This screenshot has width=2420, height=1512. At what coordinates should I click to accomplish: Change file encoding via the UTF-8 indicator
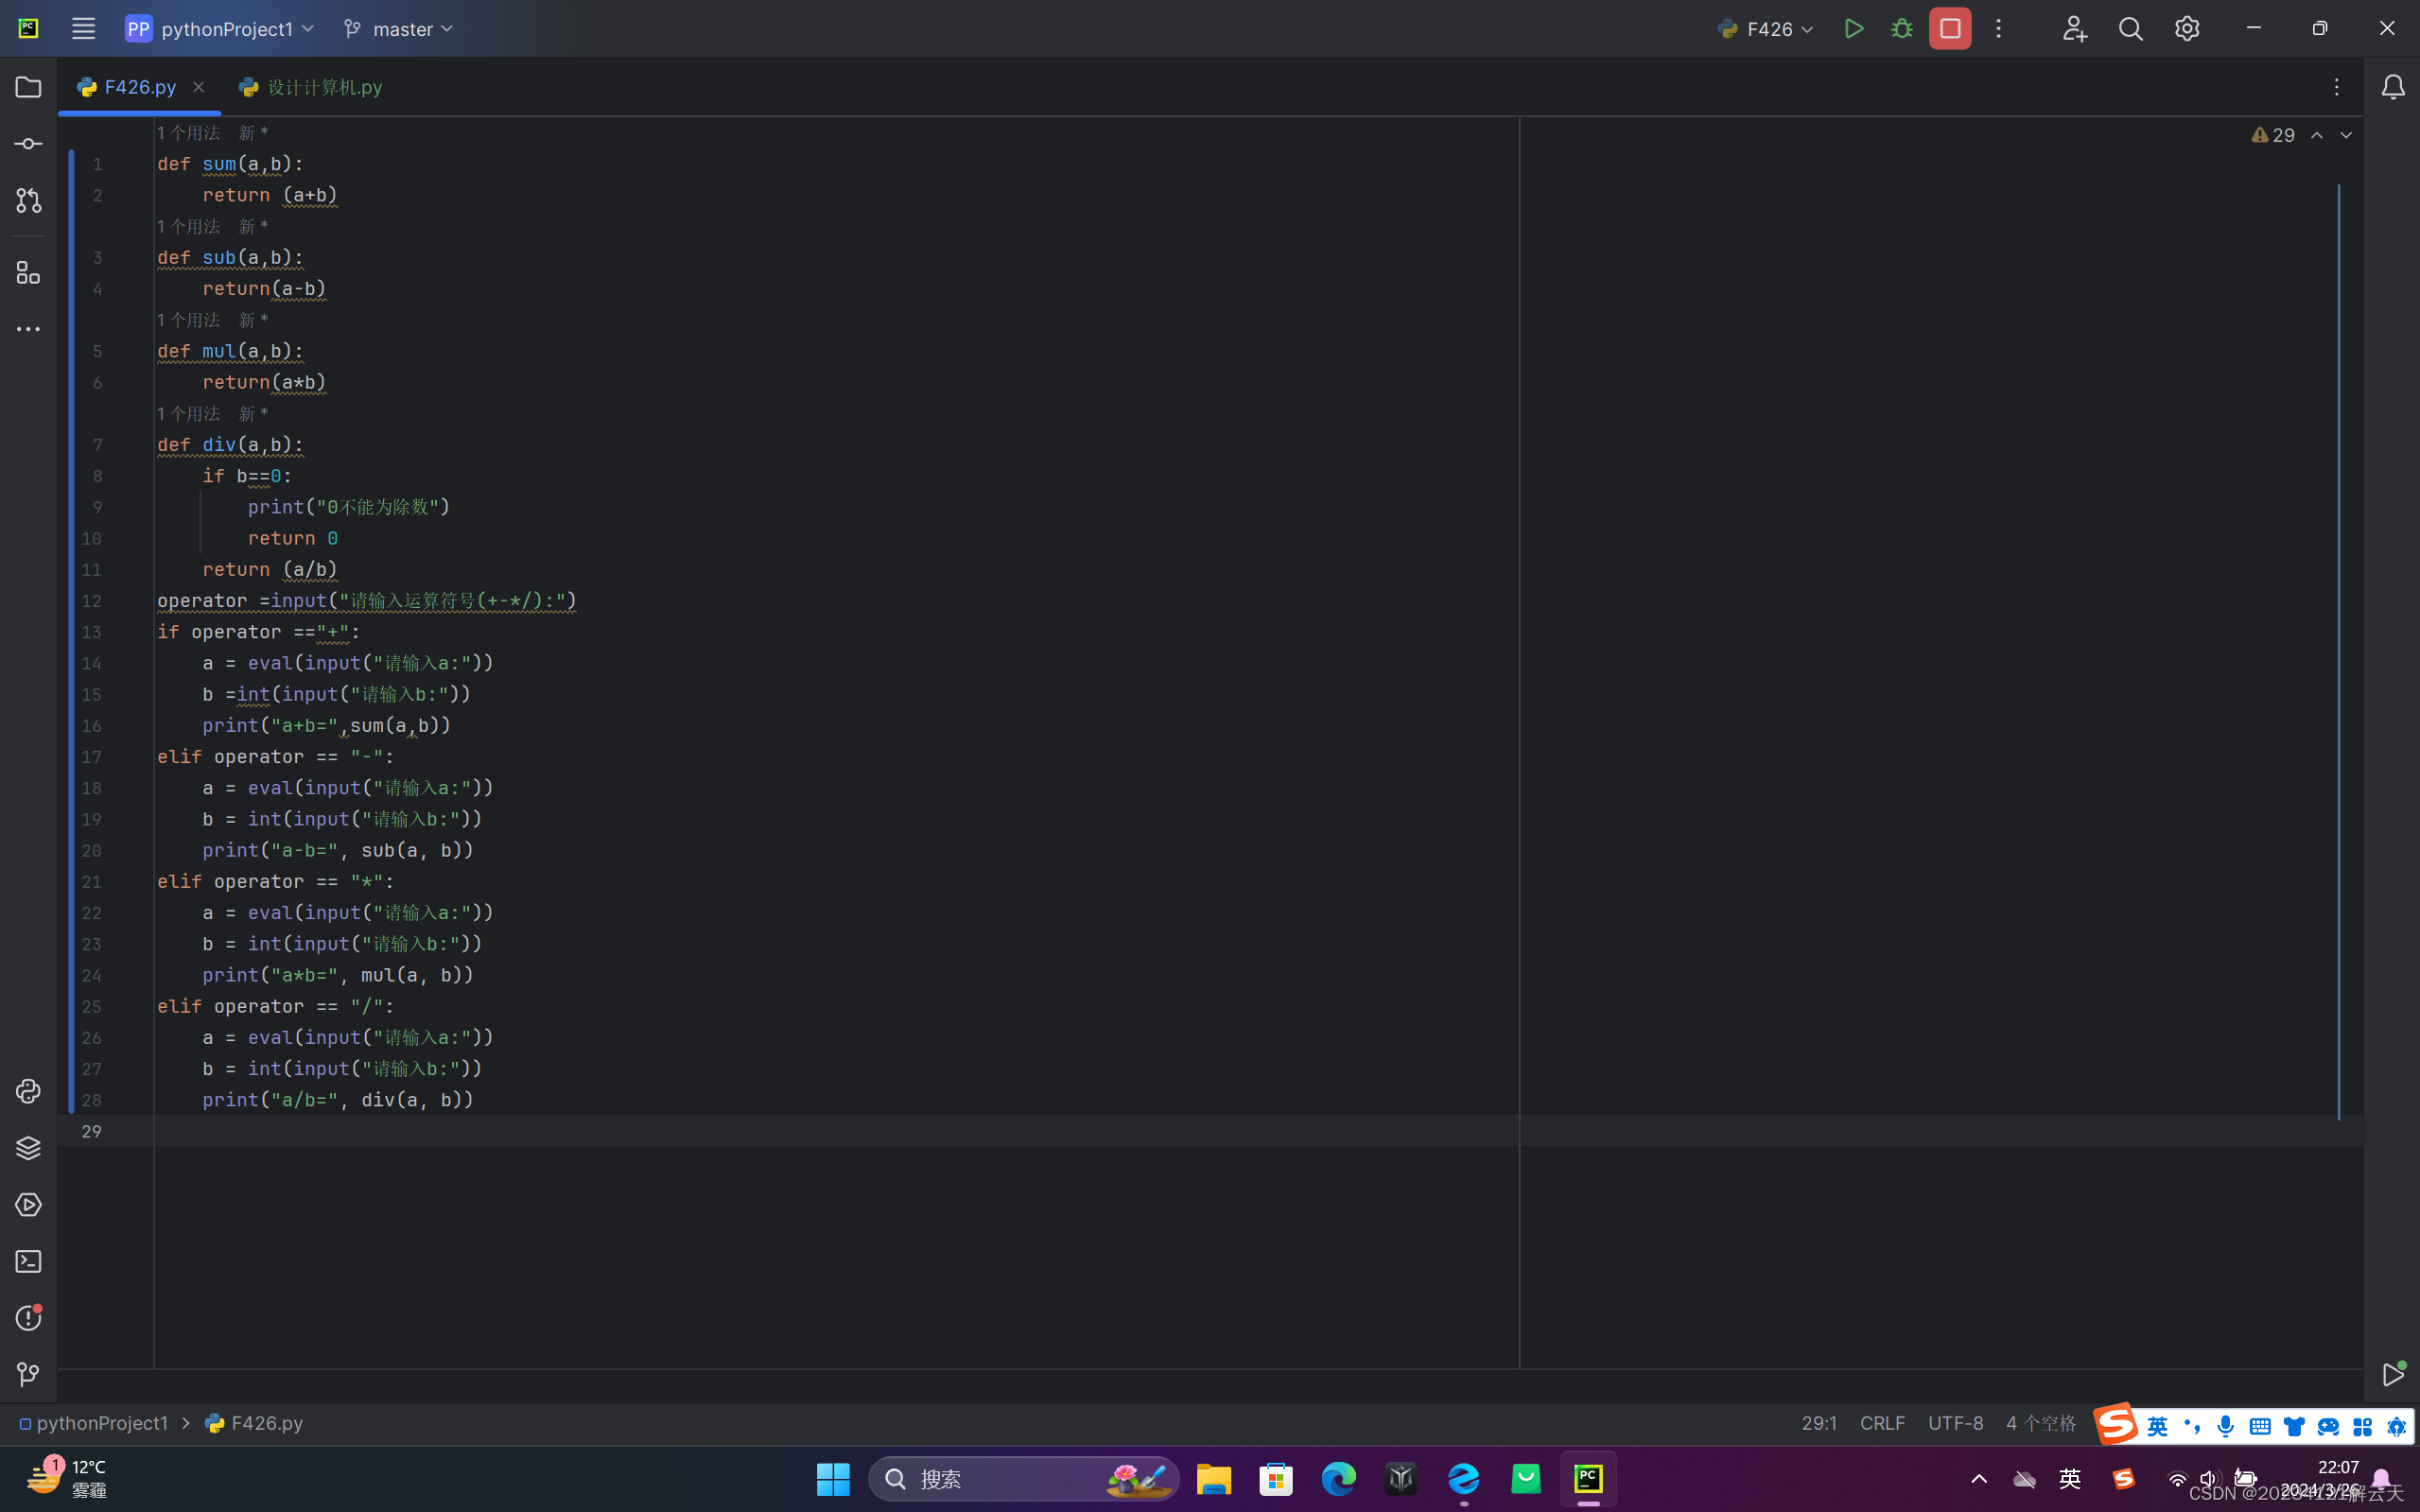point(1956,1422)
